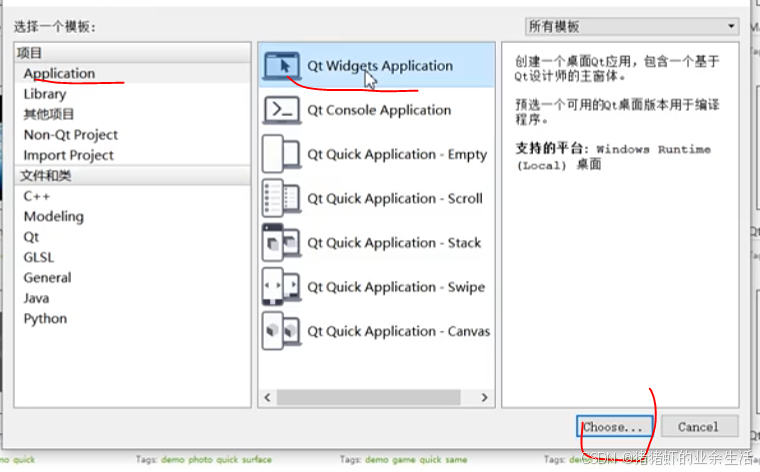Choose Qt Quick Application - Empty label

397,154
